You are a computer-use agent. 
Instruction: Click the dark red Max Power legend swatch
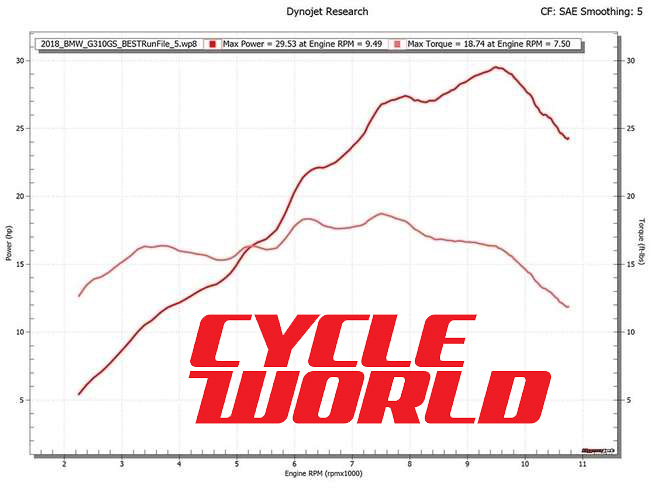214,45
